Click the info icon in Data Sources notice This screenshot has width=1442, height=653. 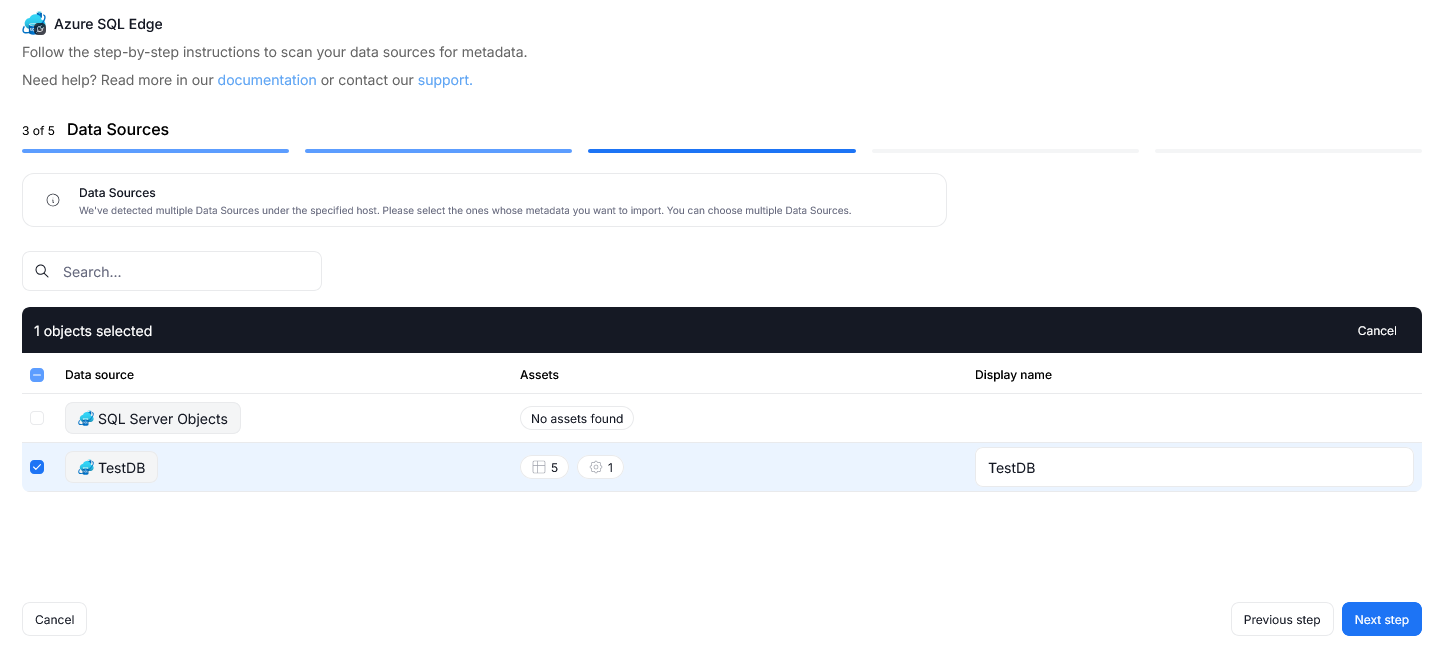coord(53,200)
